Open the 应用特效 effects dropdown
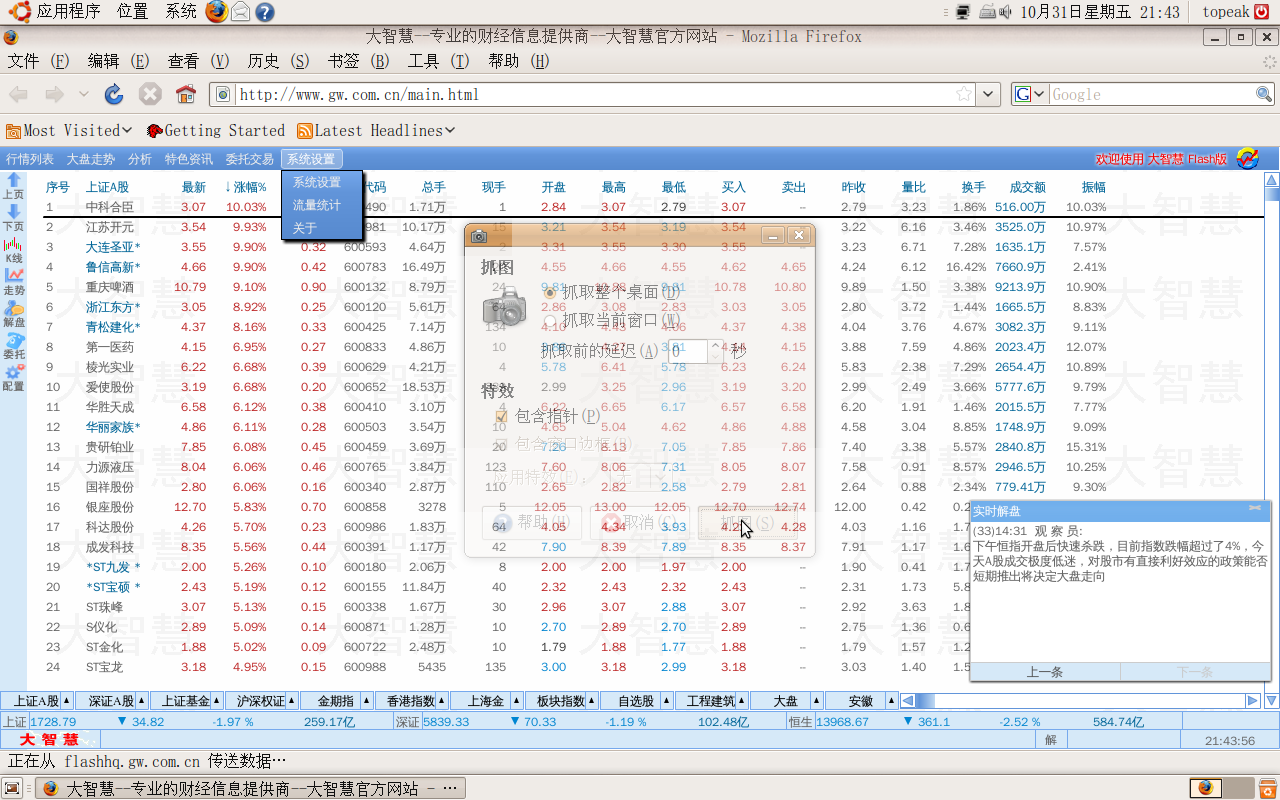 click(640, 475)
